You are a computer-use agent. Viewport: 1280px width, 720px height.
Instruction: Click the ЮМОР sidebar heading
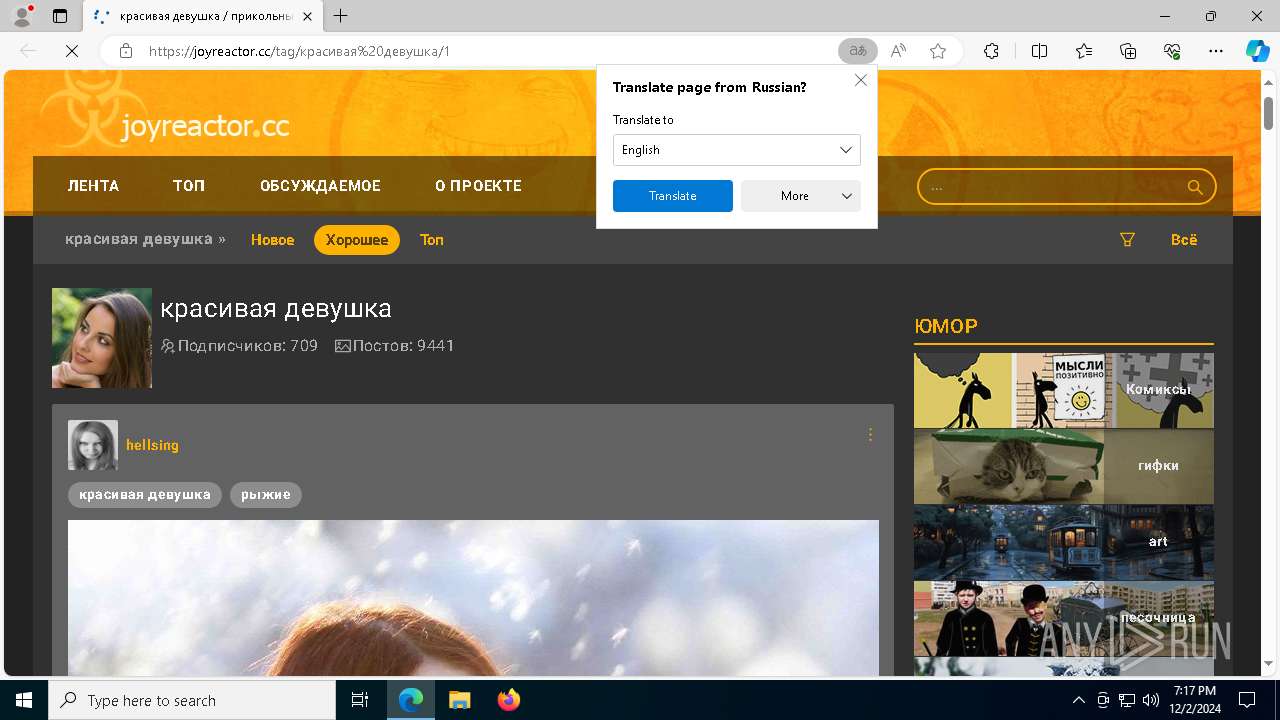(x=946, y=326)
